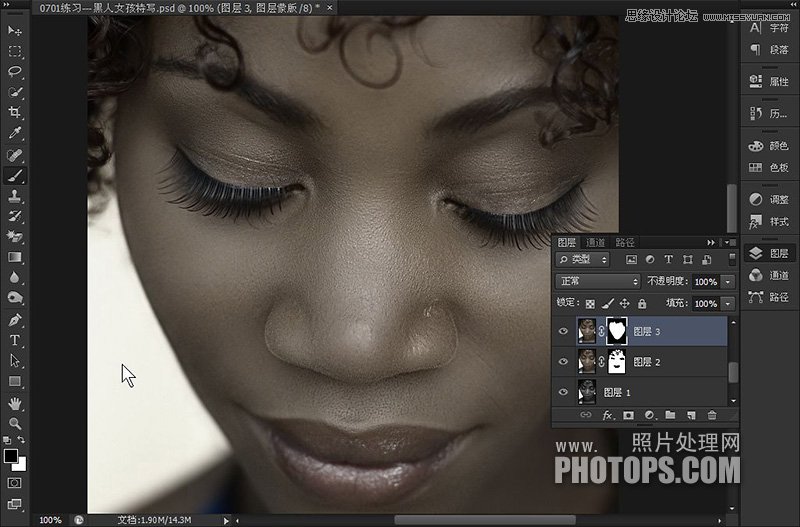Change screen mode from toolbar bottom
This screenshot has height=527, width=800.
point(14,504)
